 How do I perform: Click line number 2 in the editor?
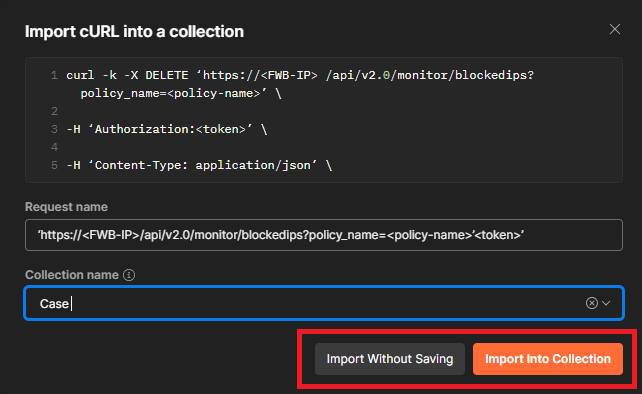tap(54, 111)
